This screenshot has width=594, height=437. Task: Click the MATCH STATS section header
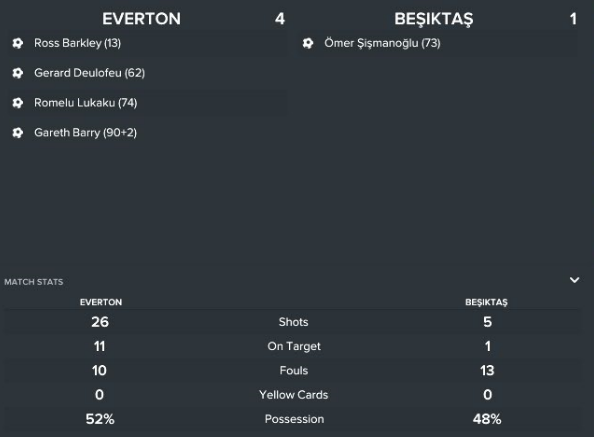point(34,282)
